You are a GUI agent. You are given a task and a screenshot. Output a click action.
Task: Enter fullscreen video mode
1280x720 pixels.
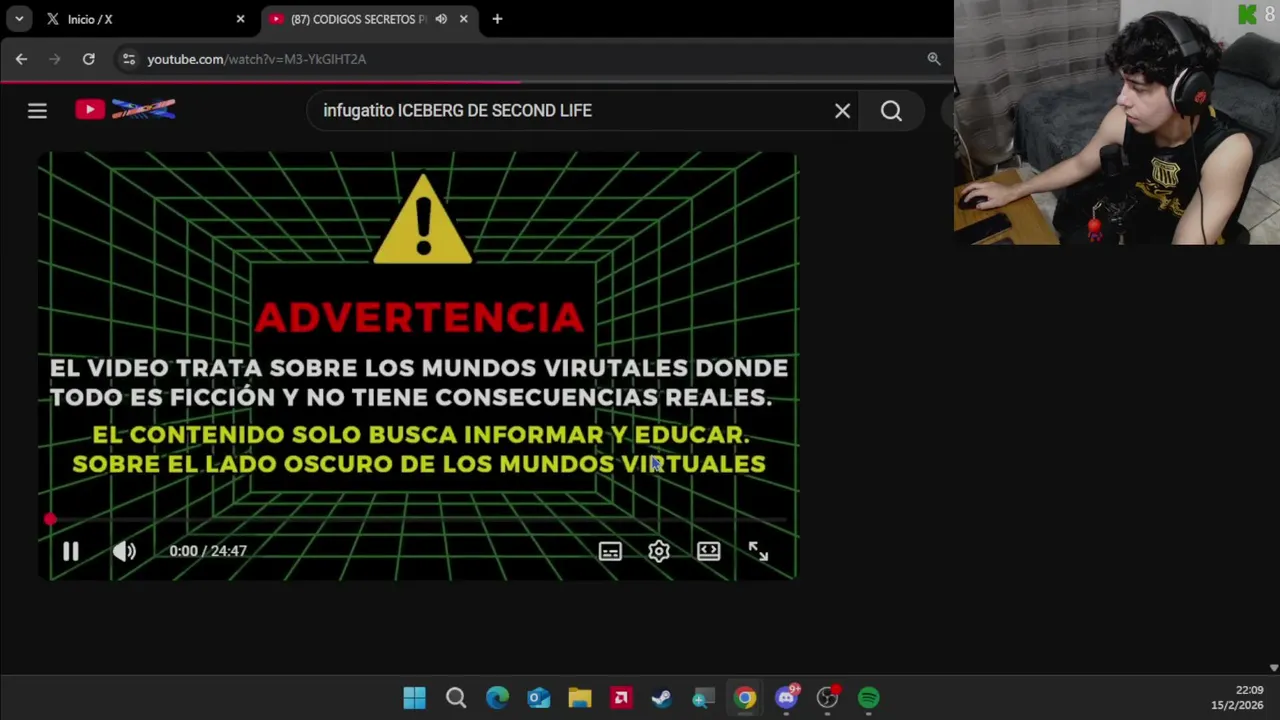(758, 551)
